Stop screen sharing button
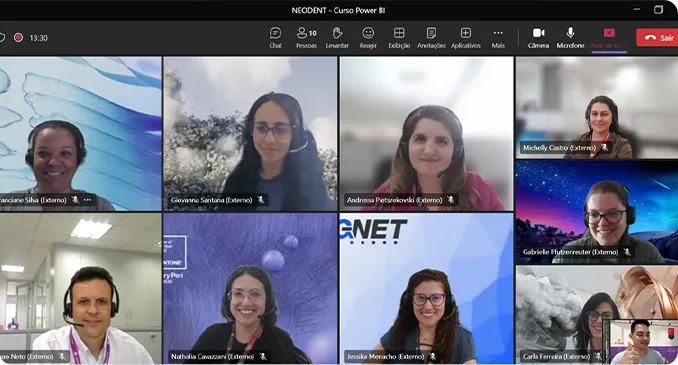Viewport: 678px width, 365px height. pos(608,38)
